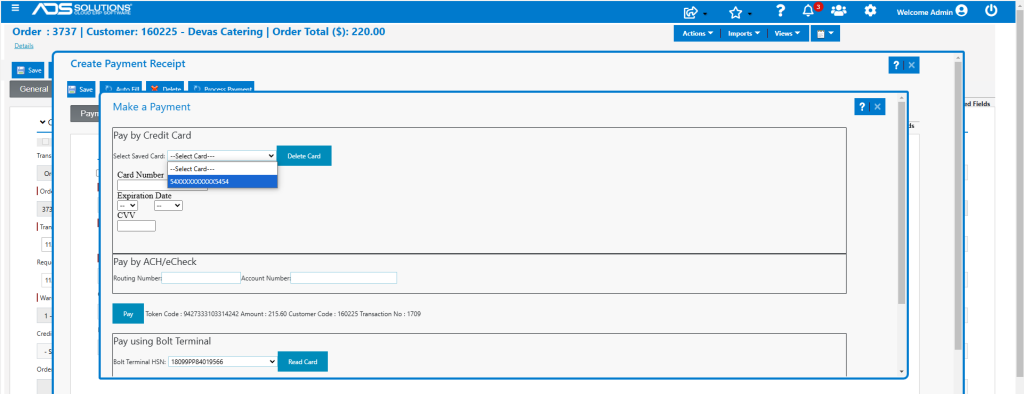Click the Account Number field

(344, 278)
